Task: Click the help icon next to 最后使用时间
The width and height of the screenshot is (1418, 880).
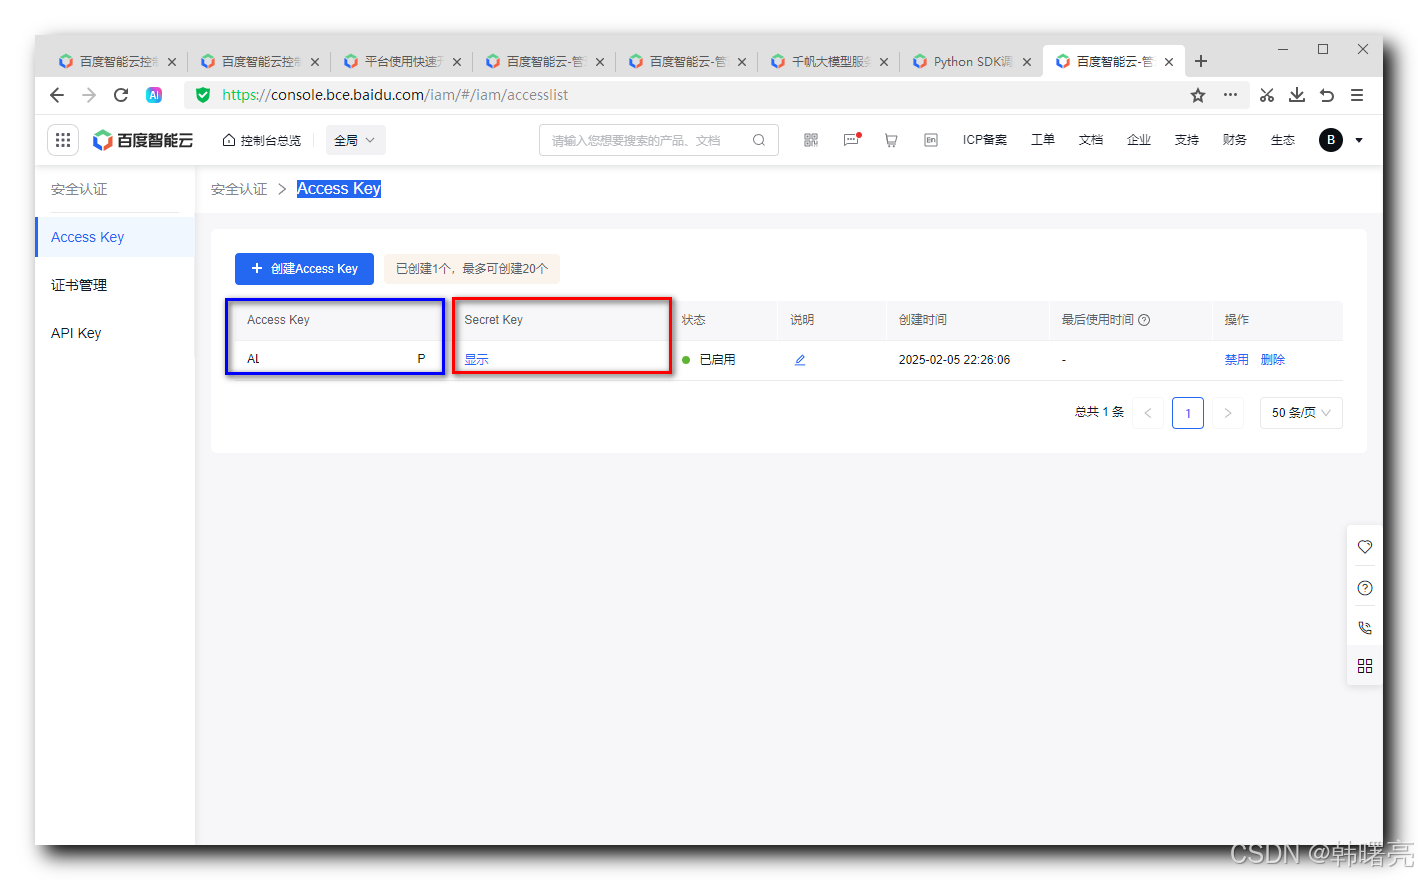Action: (x=1144, y=320)
